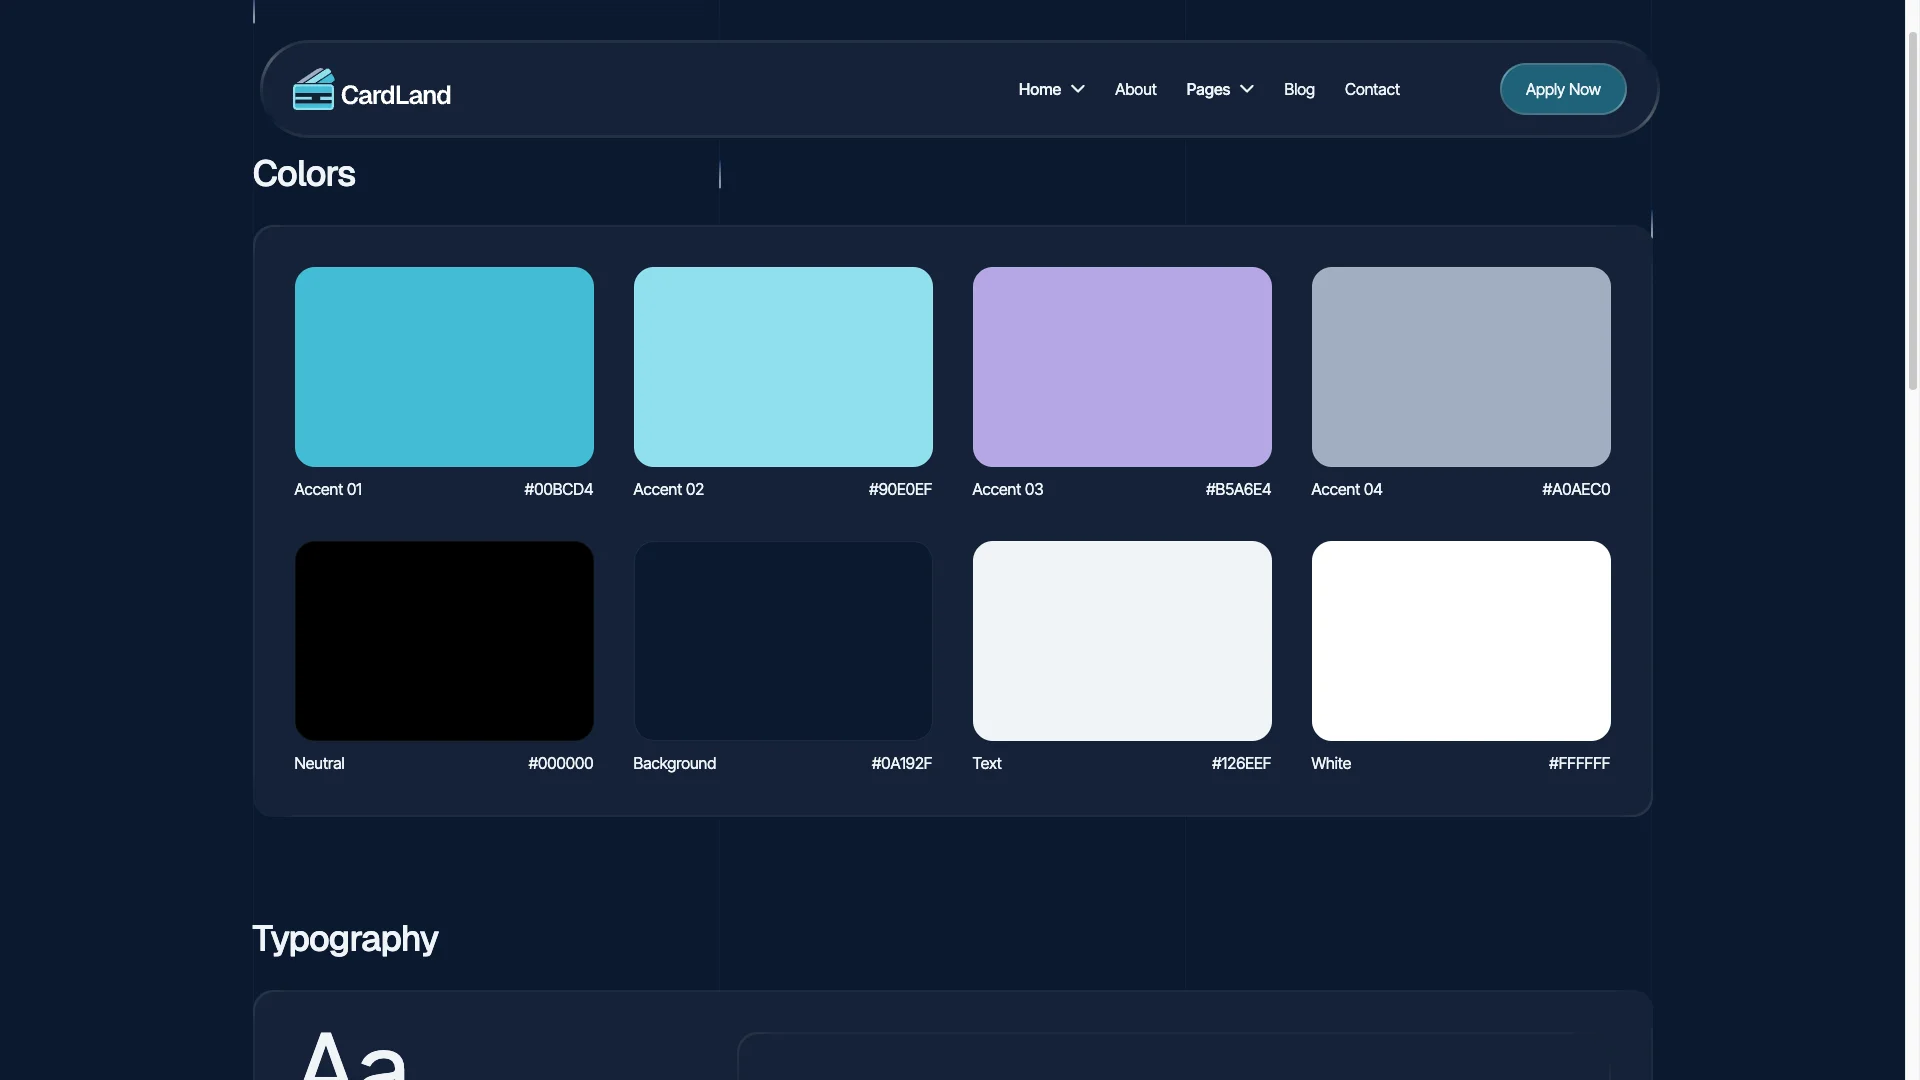Image resolution: width=1920 pixels, height=1080 pixels.
Task: Select the White color swatch
Action: 1460,641
